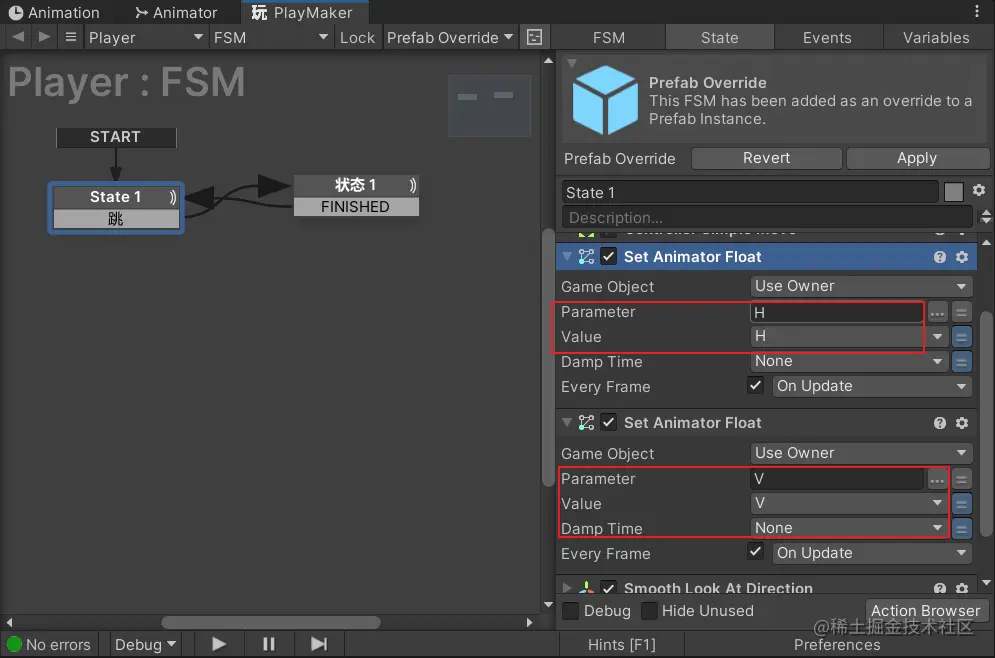995x658 pixels.
Task: Open the Action Browser
Action: 926,610
